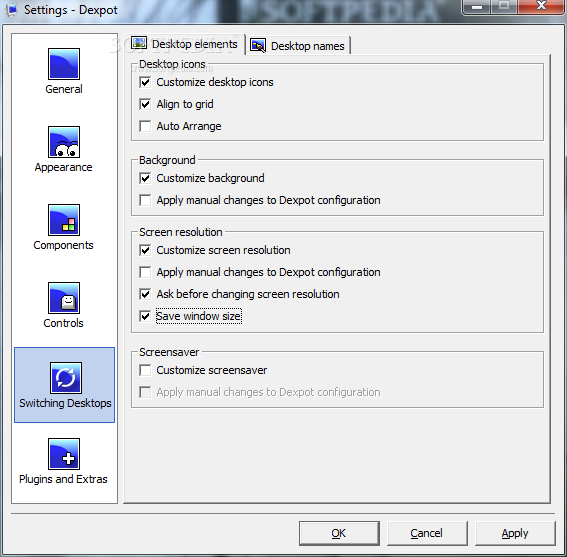
Task: Enable Apply manual changes under Screen resolution
Action: tap(145, 272)
